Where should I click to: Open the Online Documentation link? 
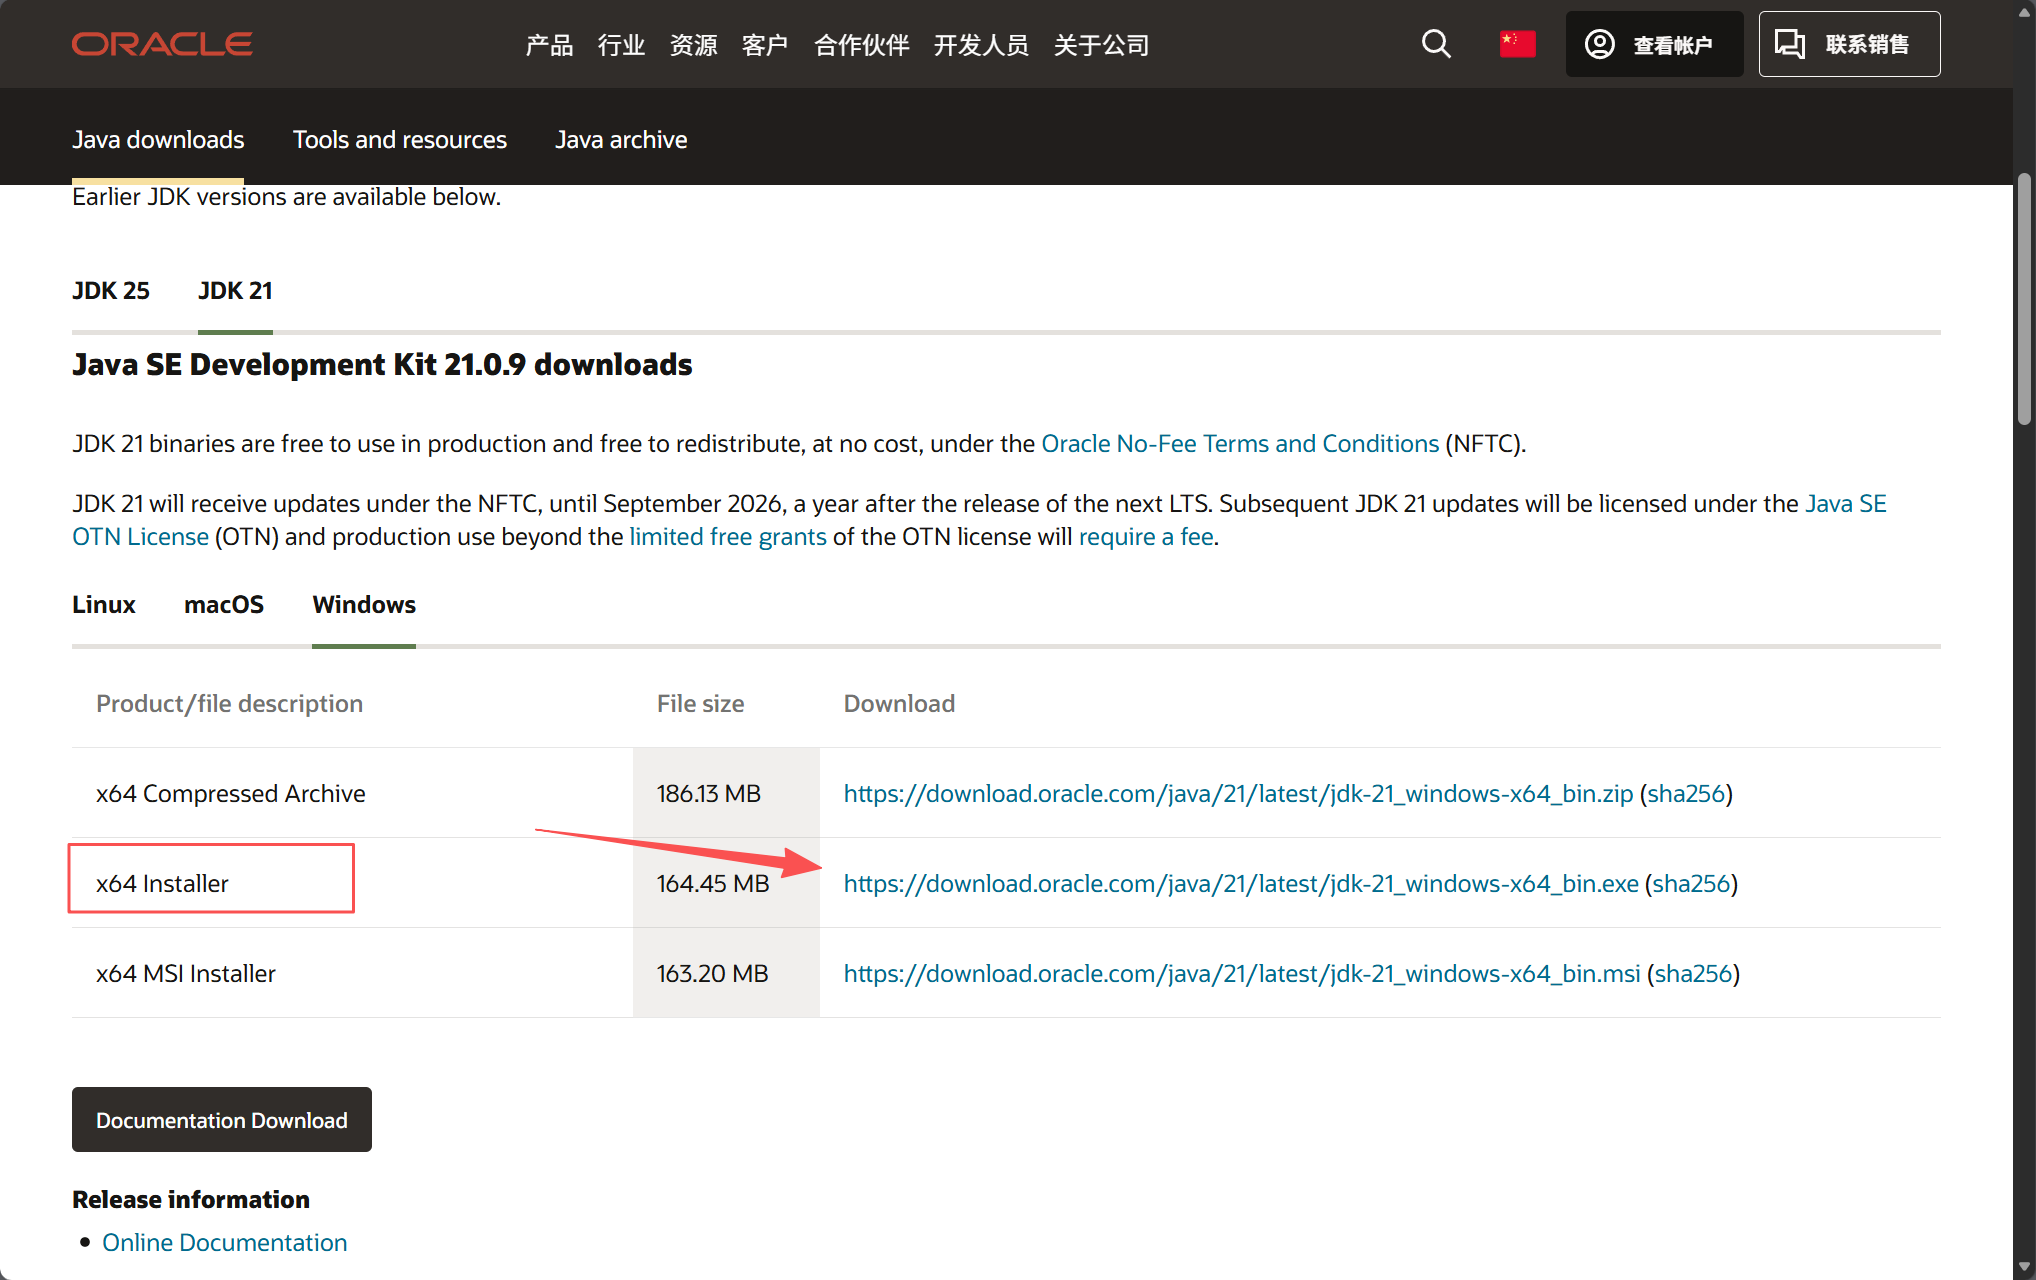(x=224, y=1242)
